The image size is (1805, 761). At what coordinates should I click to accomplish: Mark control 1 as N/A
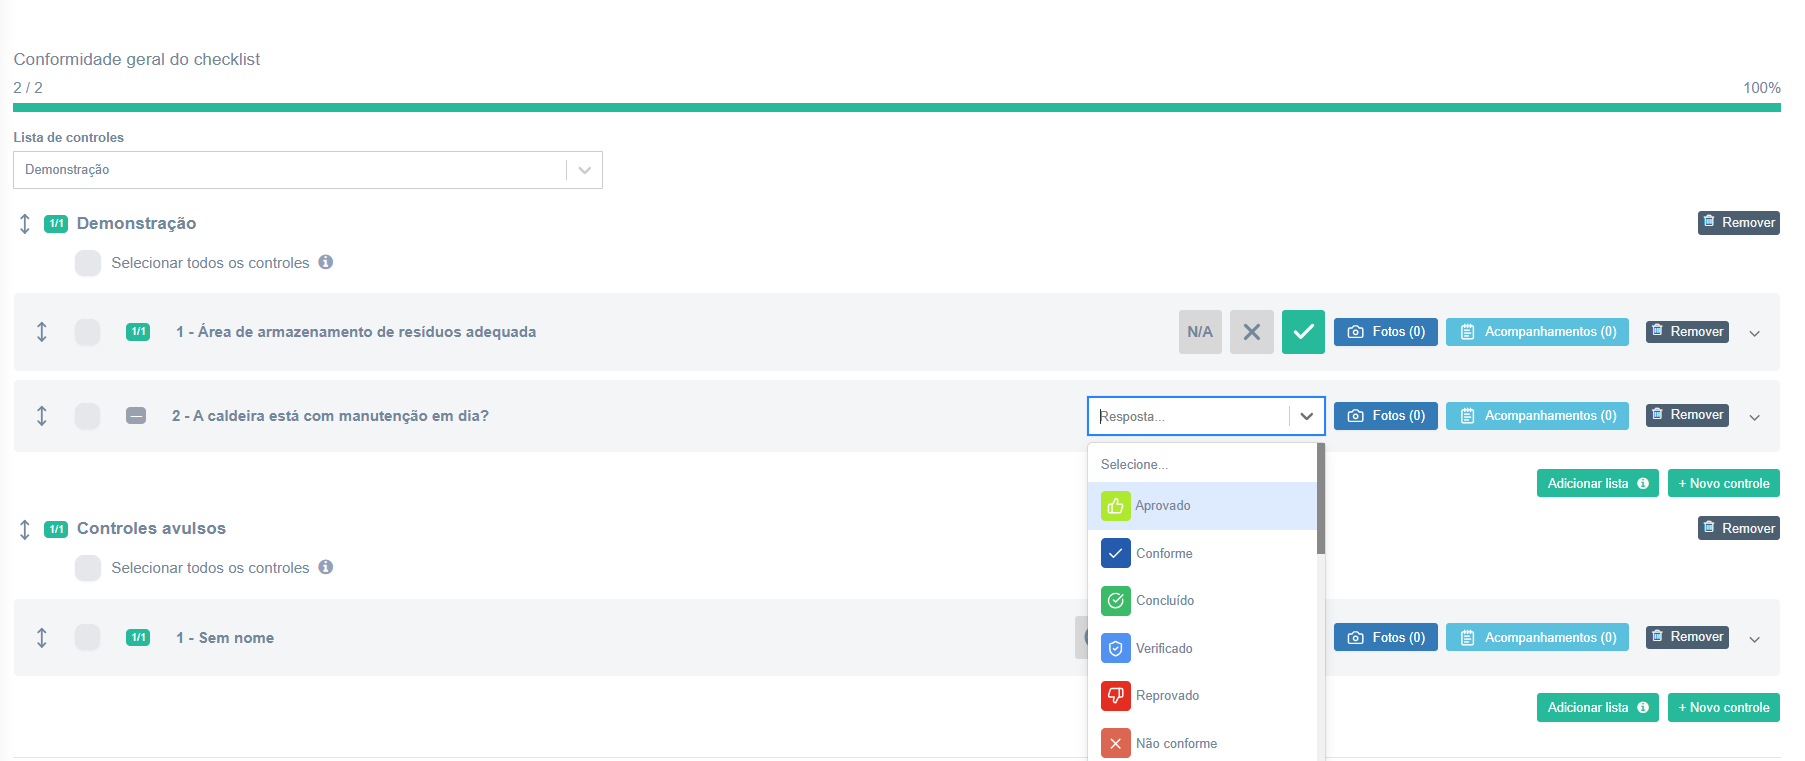click(x=1200, y=332)
